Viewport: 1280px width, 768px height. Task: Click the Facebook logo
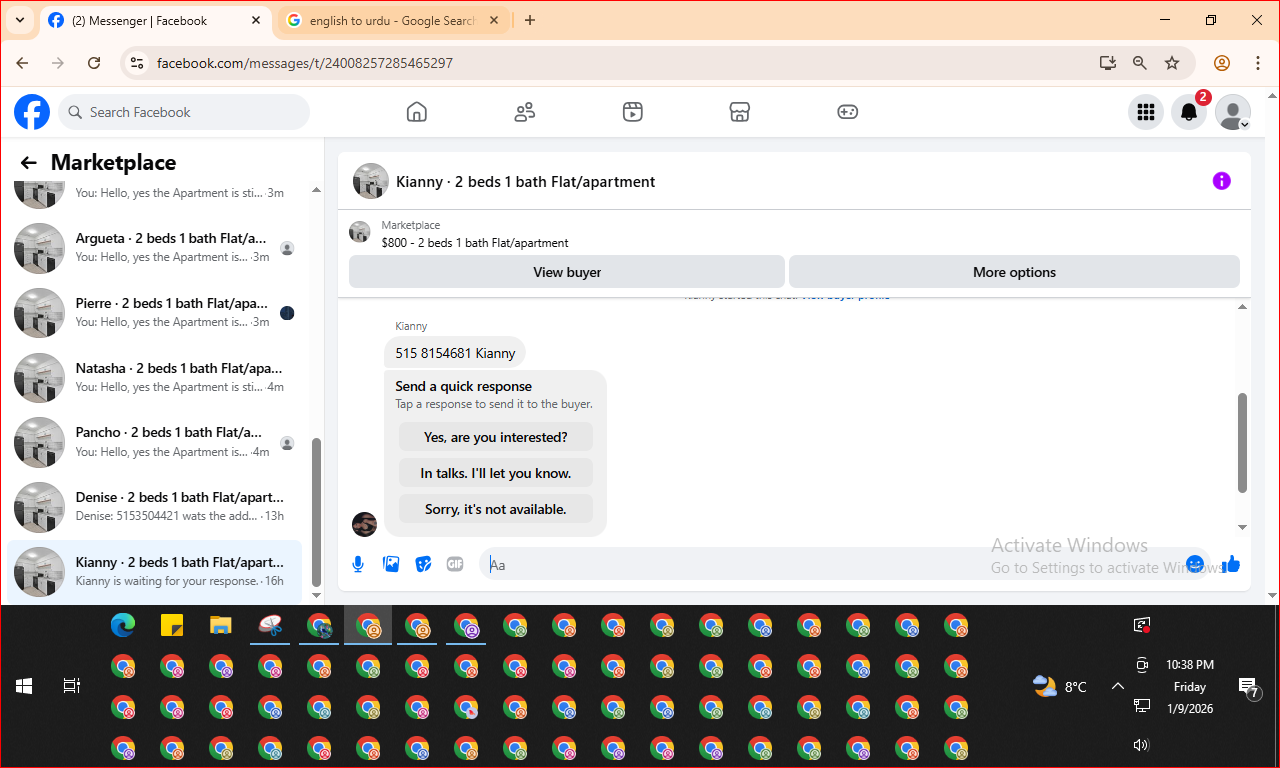pyautogui.click(x=32, y=112)
